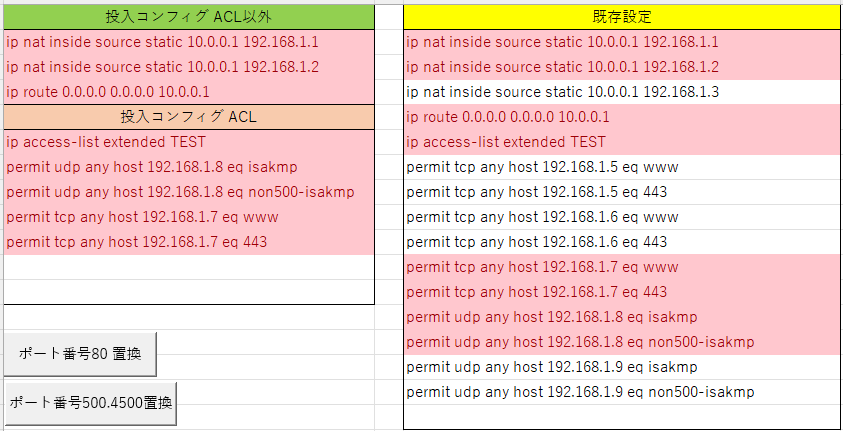The height and width of the screenshot is (431, 843).
Task: Select permit tcp 192.168.1.5 eq www cell
Action: click(x=623, y=167)
